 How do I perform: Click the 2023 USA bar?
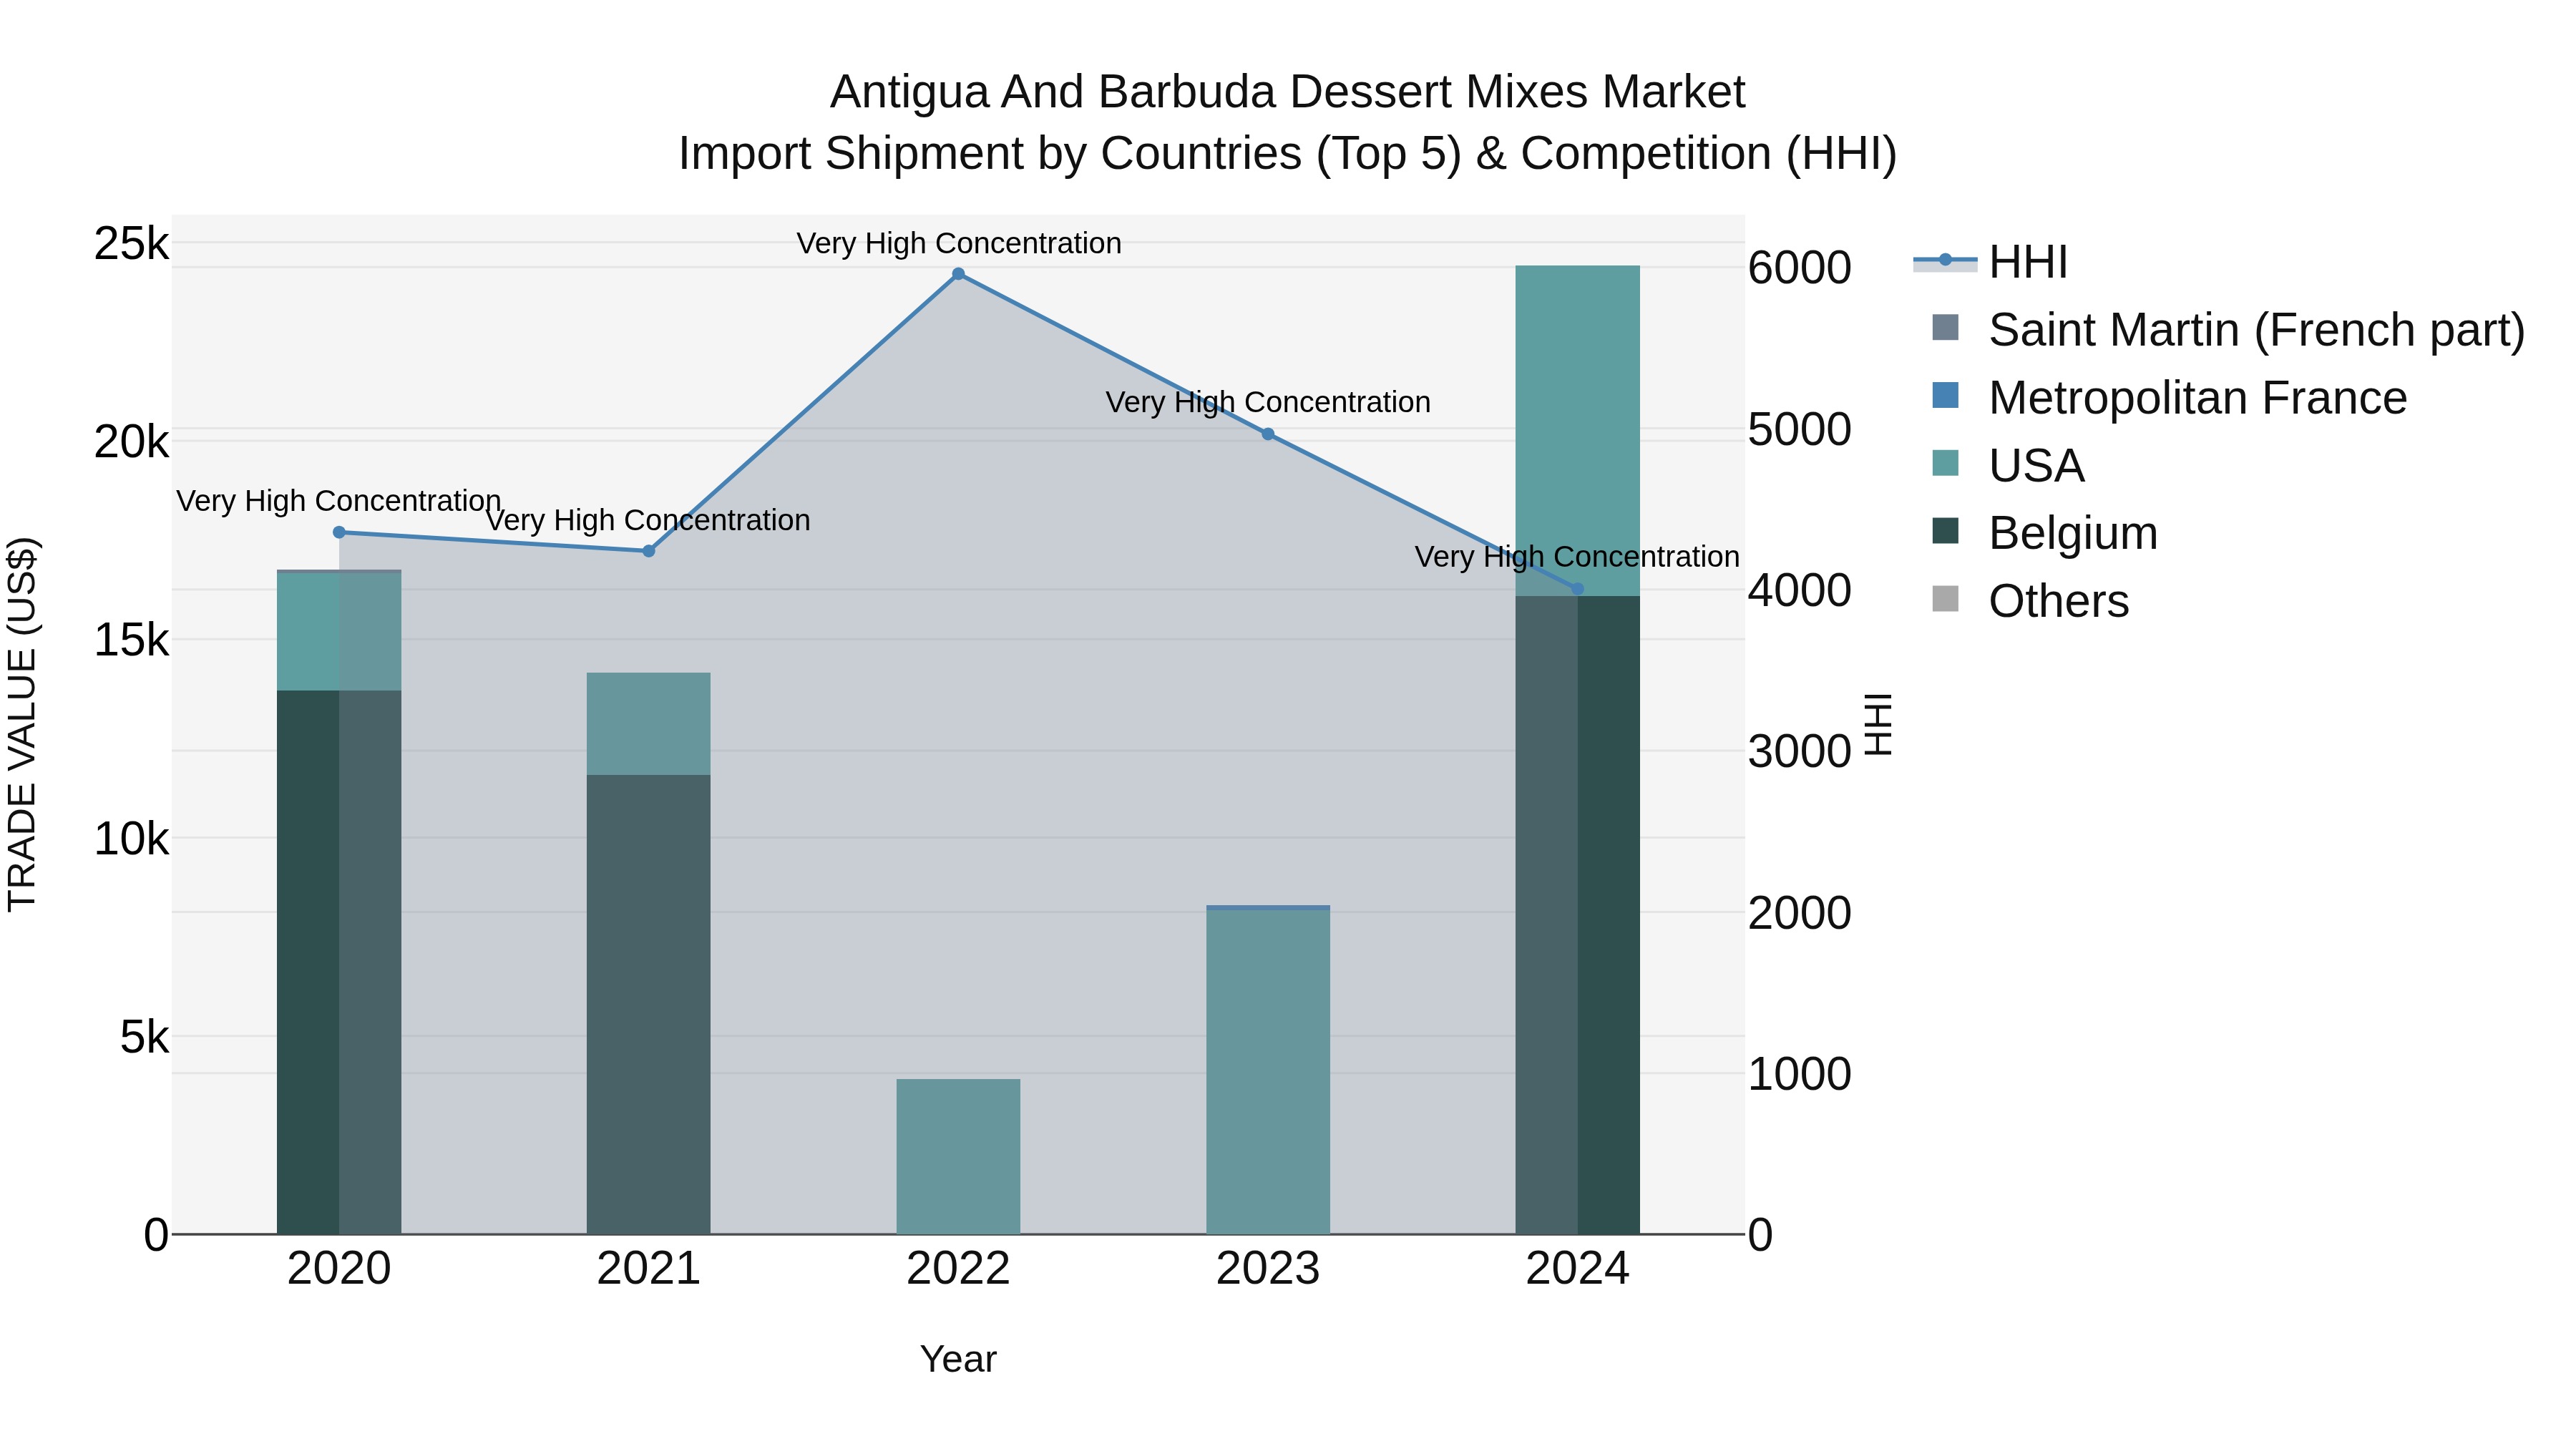click(x=1268, y=1072)
